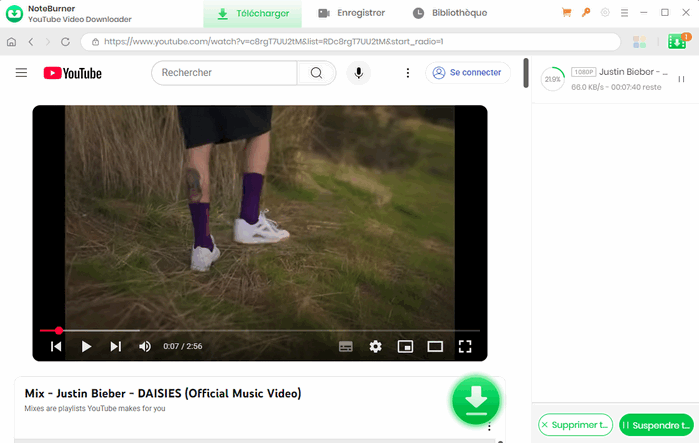Screen dimensions: 699x443
Task: Click the 21.9% circular download progress
Action: pos(553,79)
